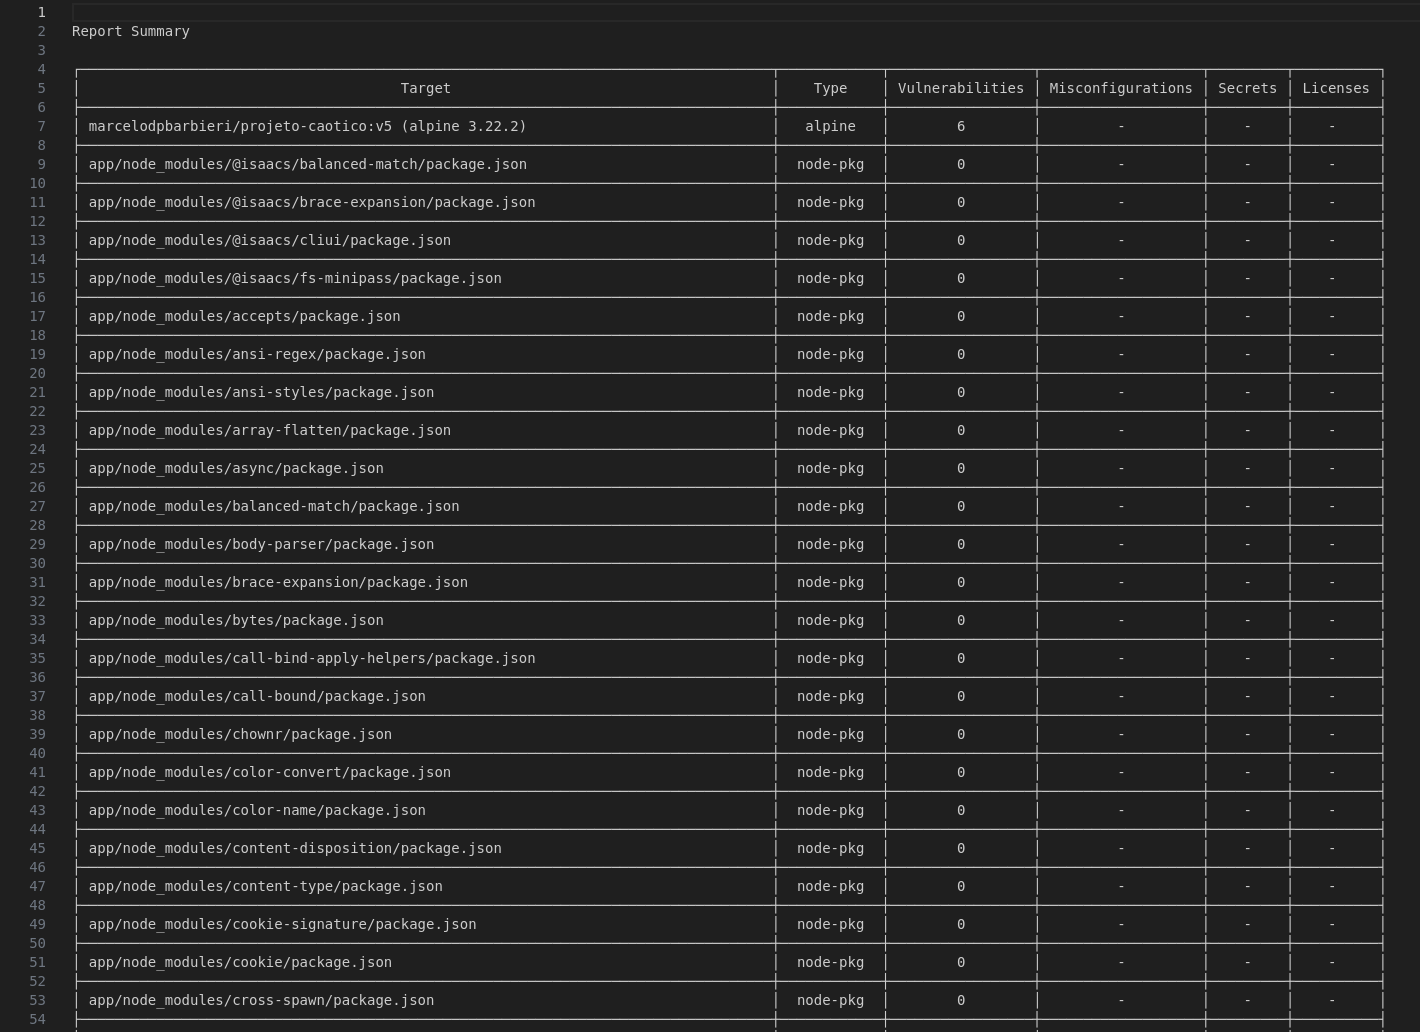Click the "Vulnerabilities" column header
The width and height of the screenshot is (1420, 1032).
[x=960, y=88]
